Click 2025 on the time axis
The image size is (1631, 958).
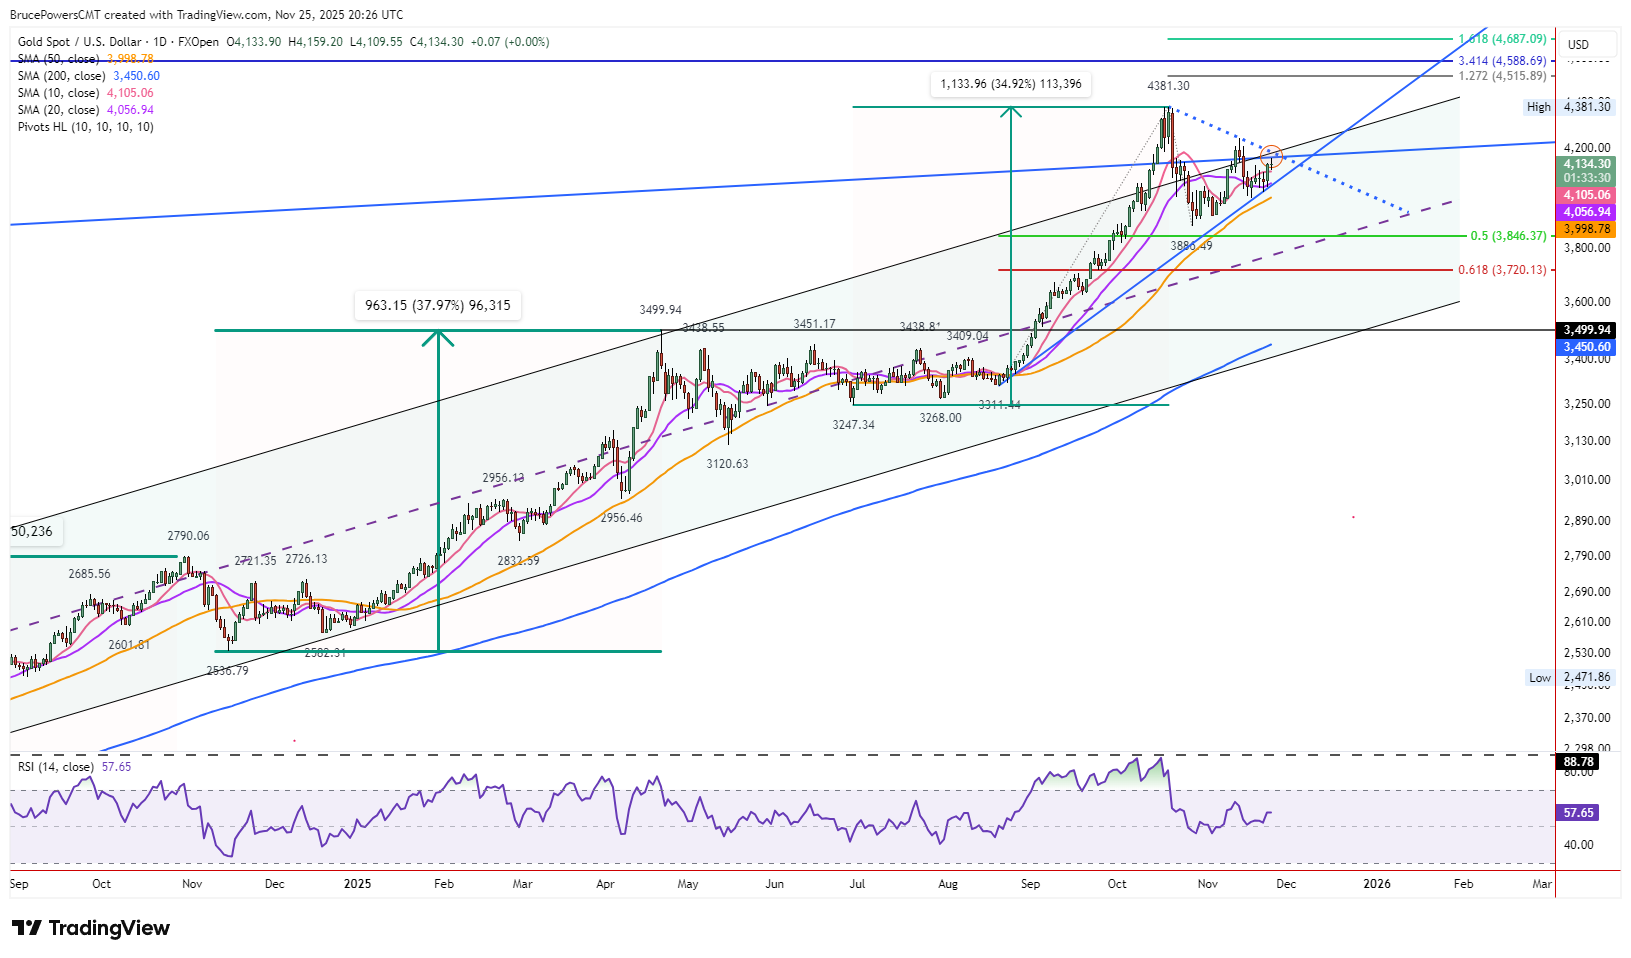point(357,884)
